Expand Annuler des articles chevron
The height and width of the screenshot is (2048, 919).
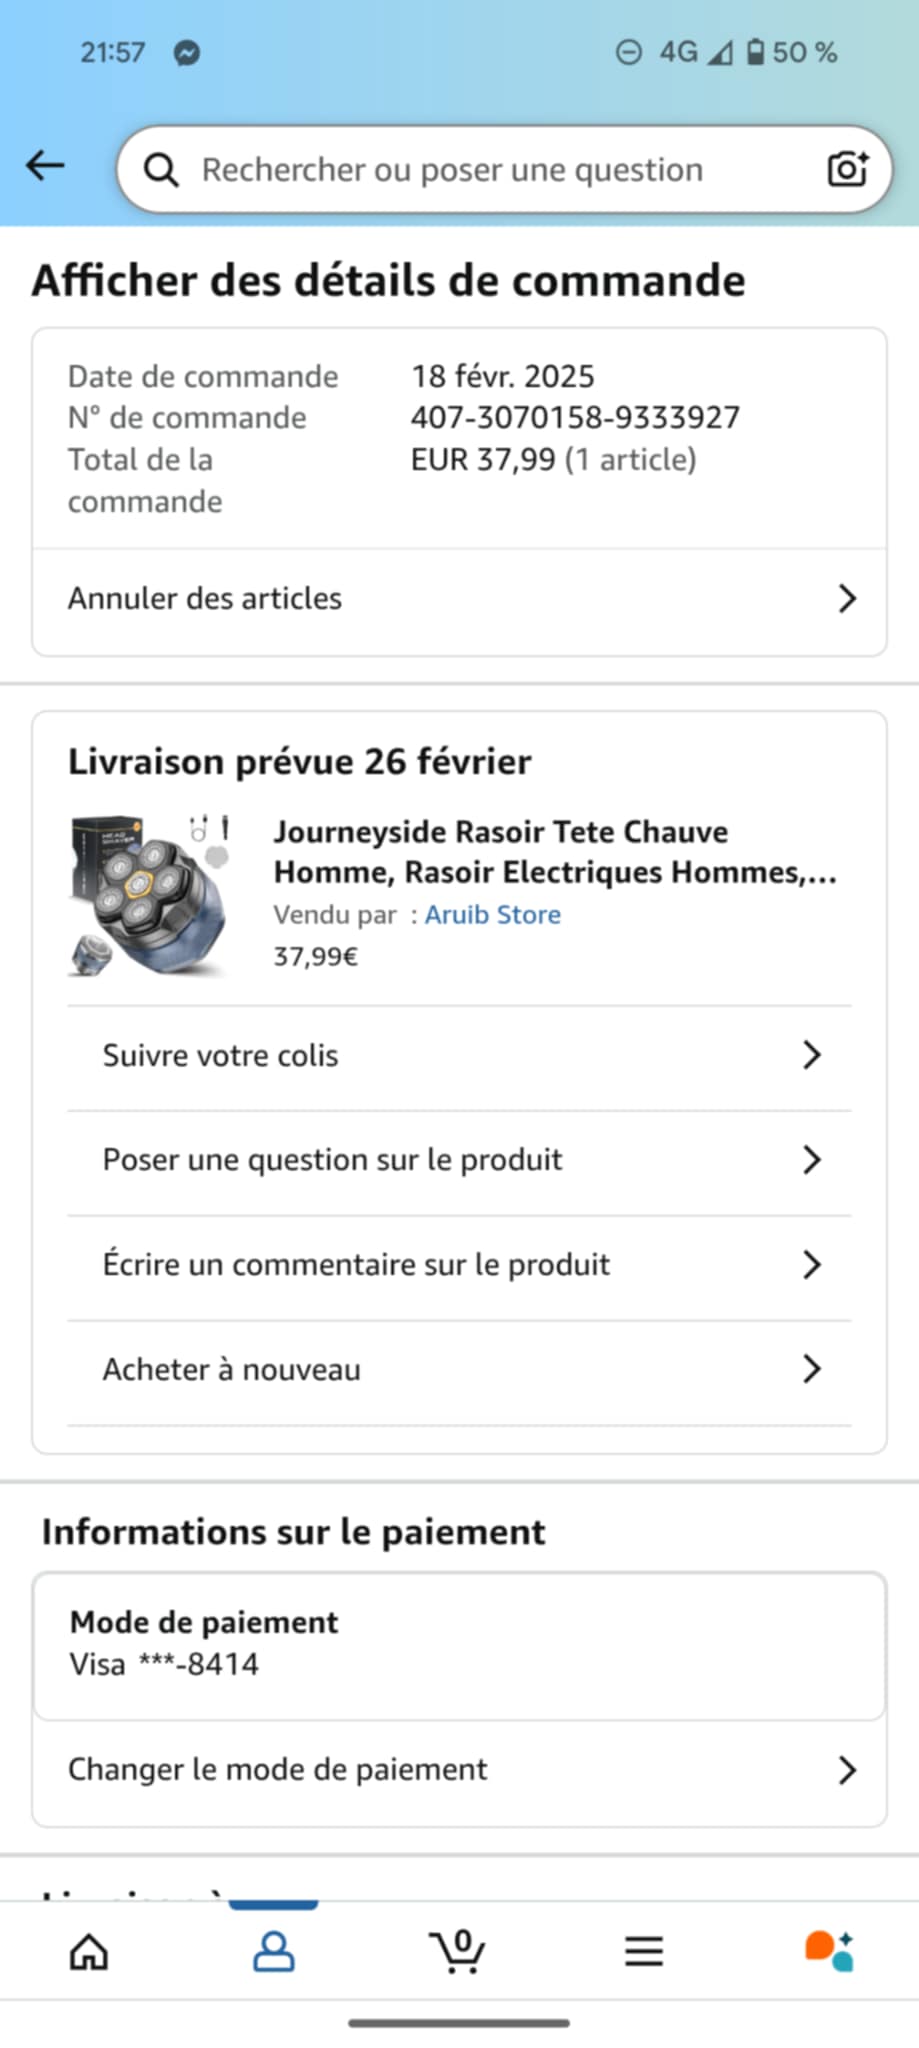point(847,599)
